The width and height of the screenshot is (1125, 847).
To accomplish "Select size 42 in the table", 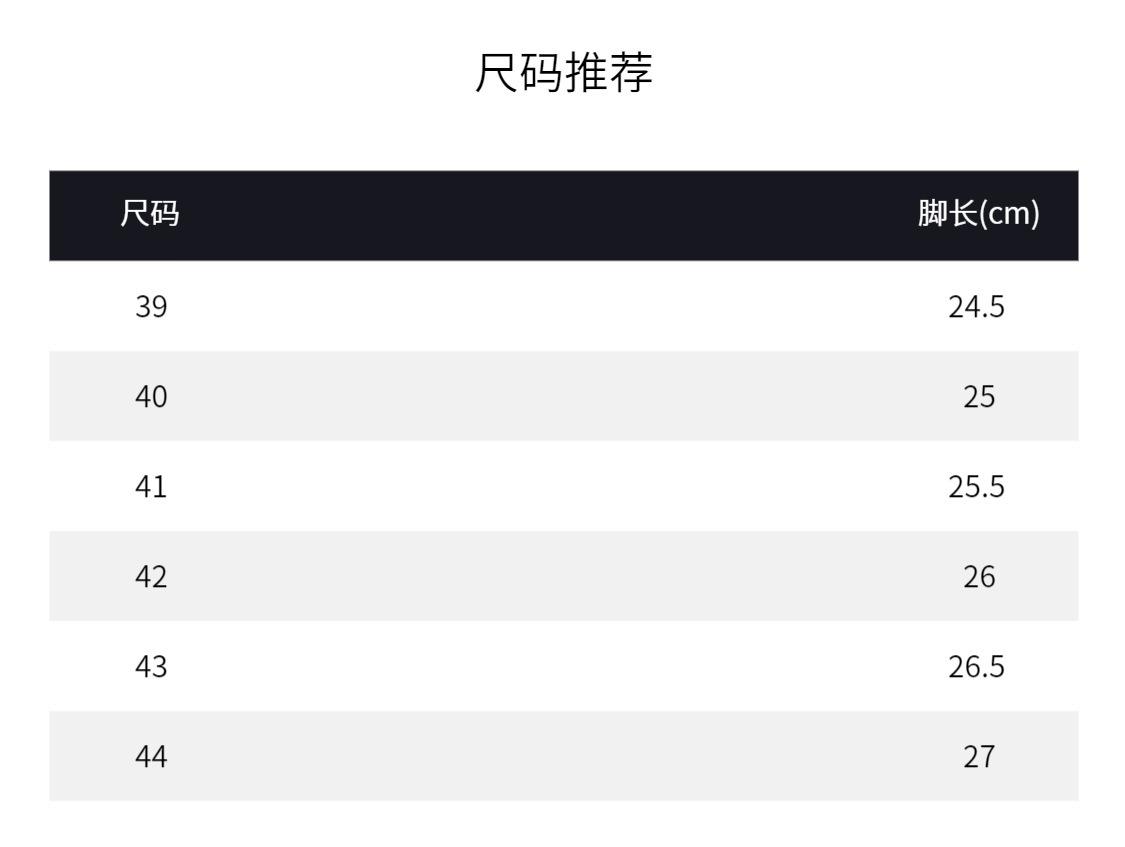I will tap(151, 577).
